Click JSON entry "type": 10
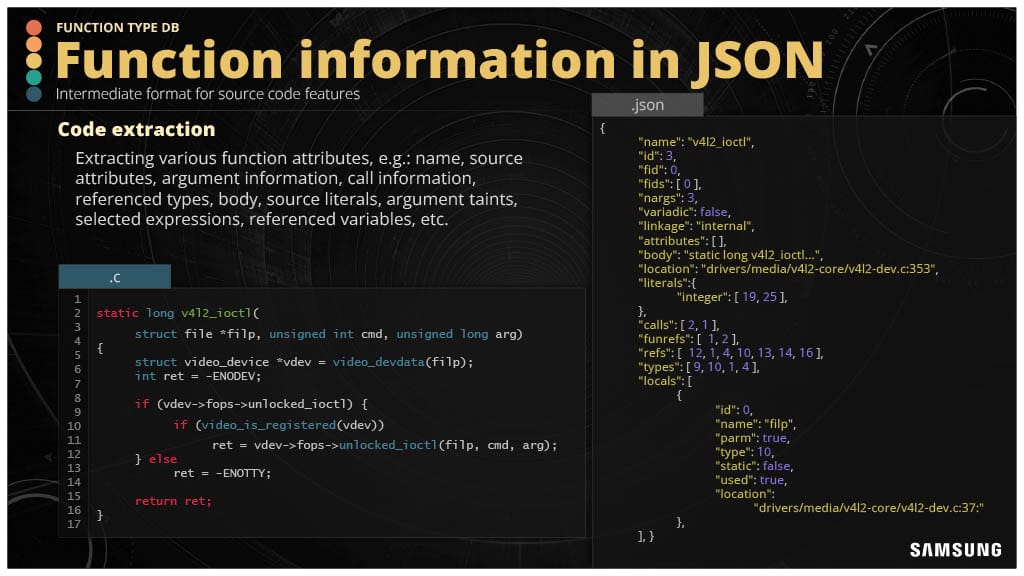The image size is (1024, 576). (x=744, y=452)
